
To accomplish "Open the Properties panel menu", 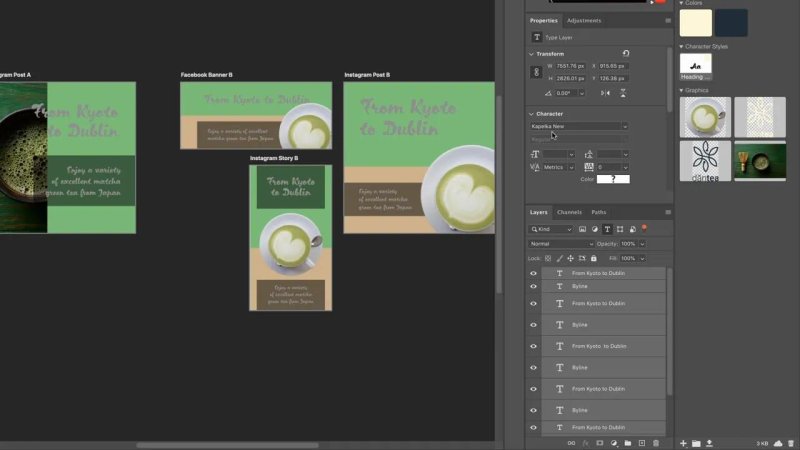I will click(x=668, y=20).
